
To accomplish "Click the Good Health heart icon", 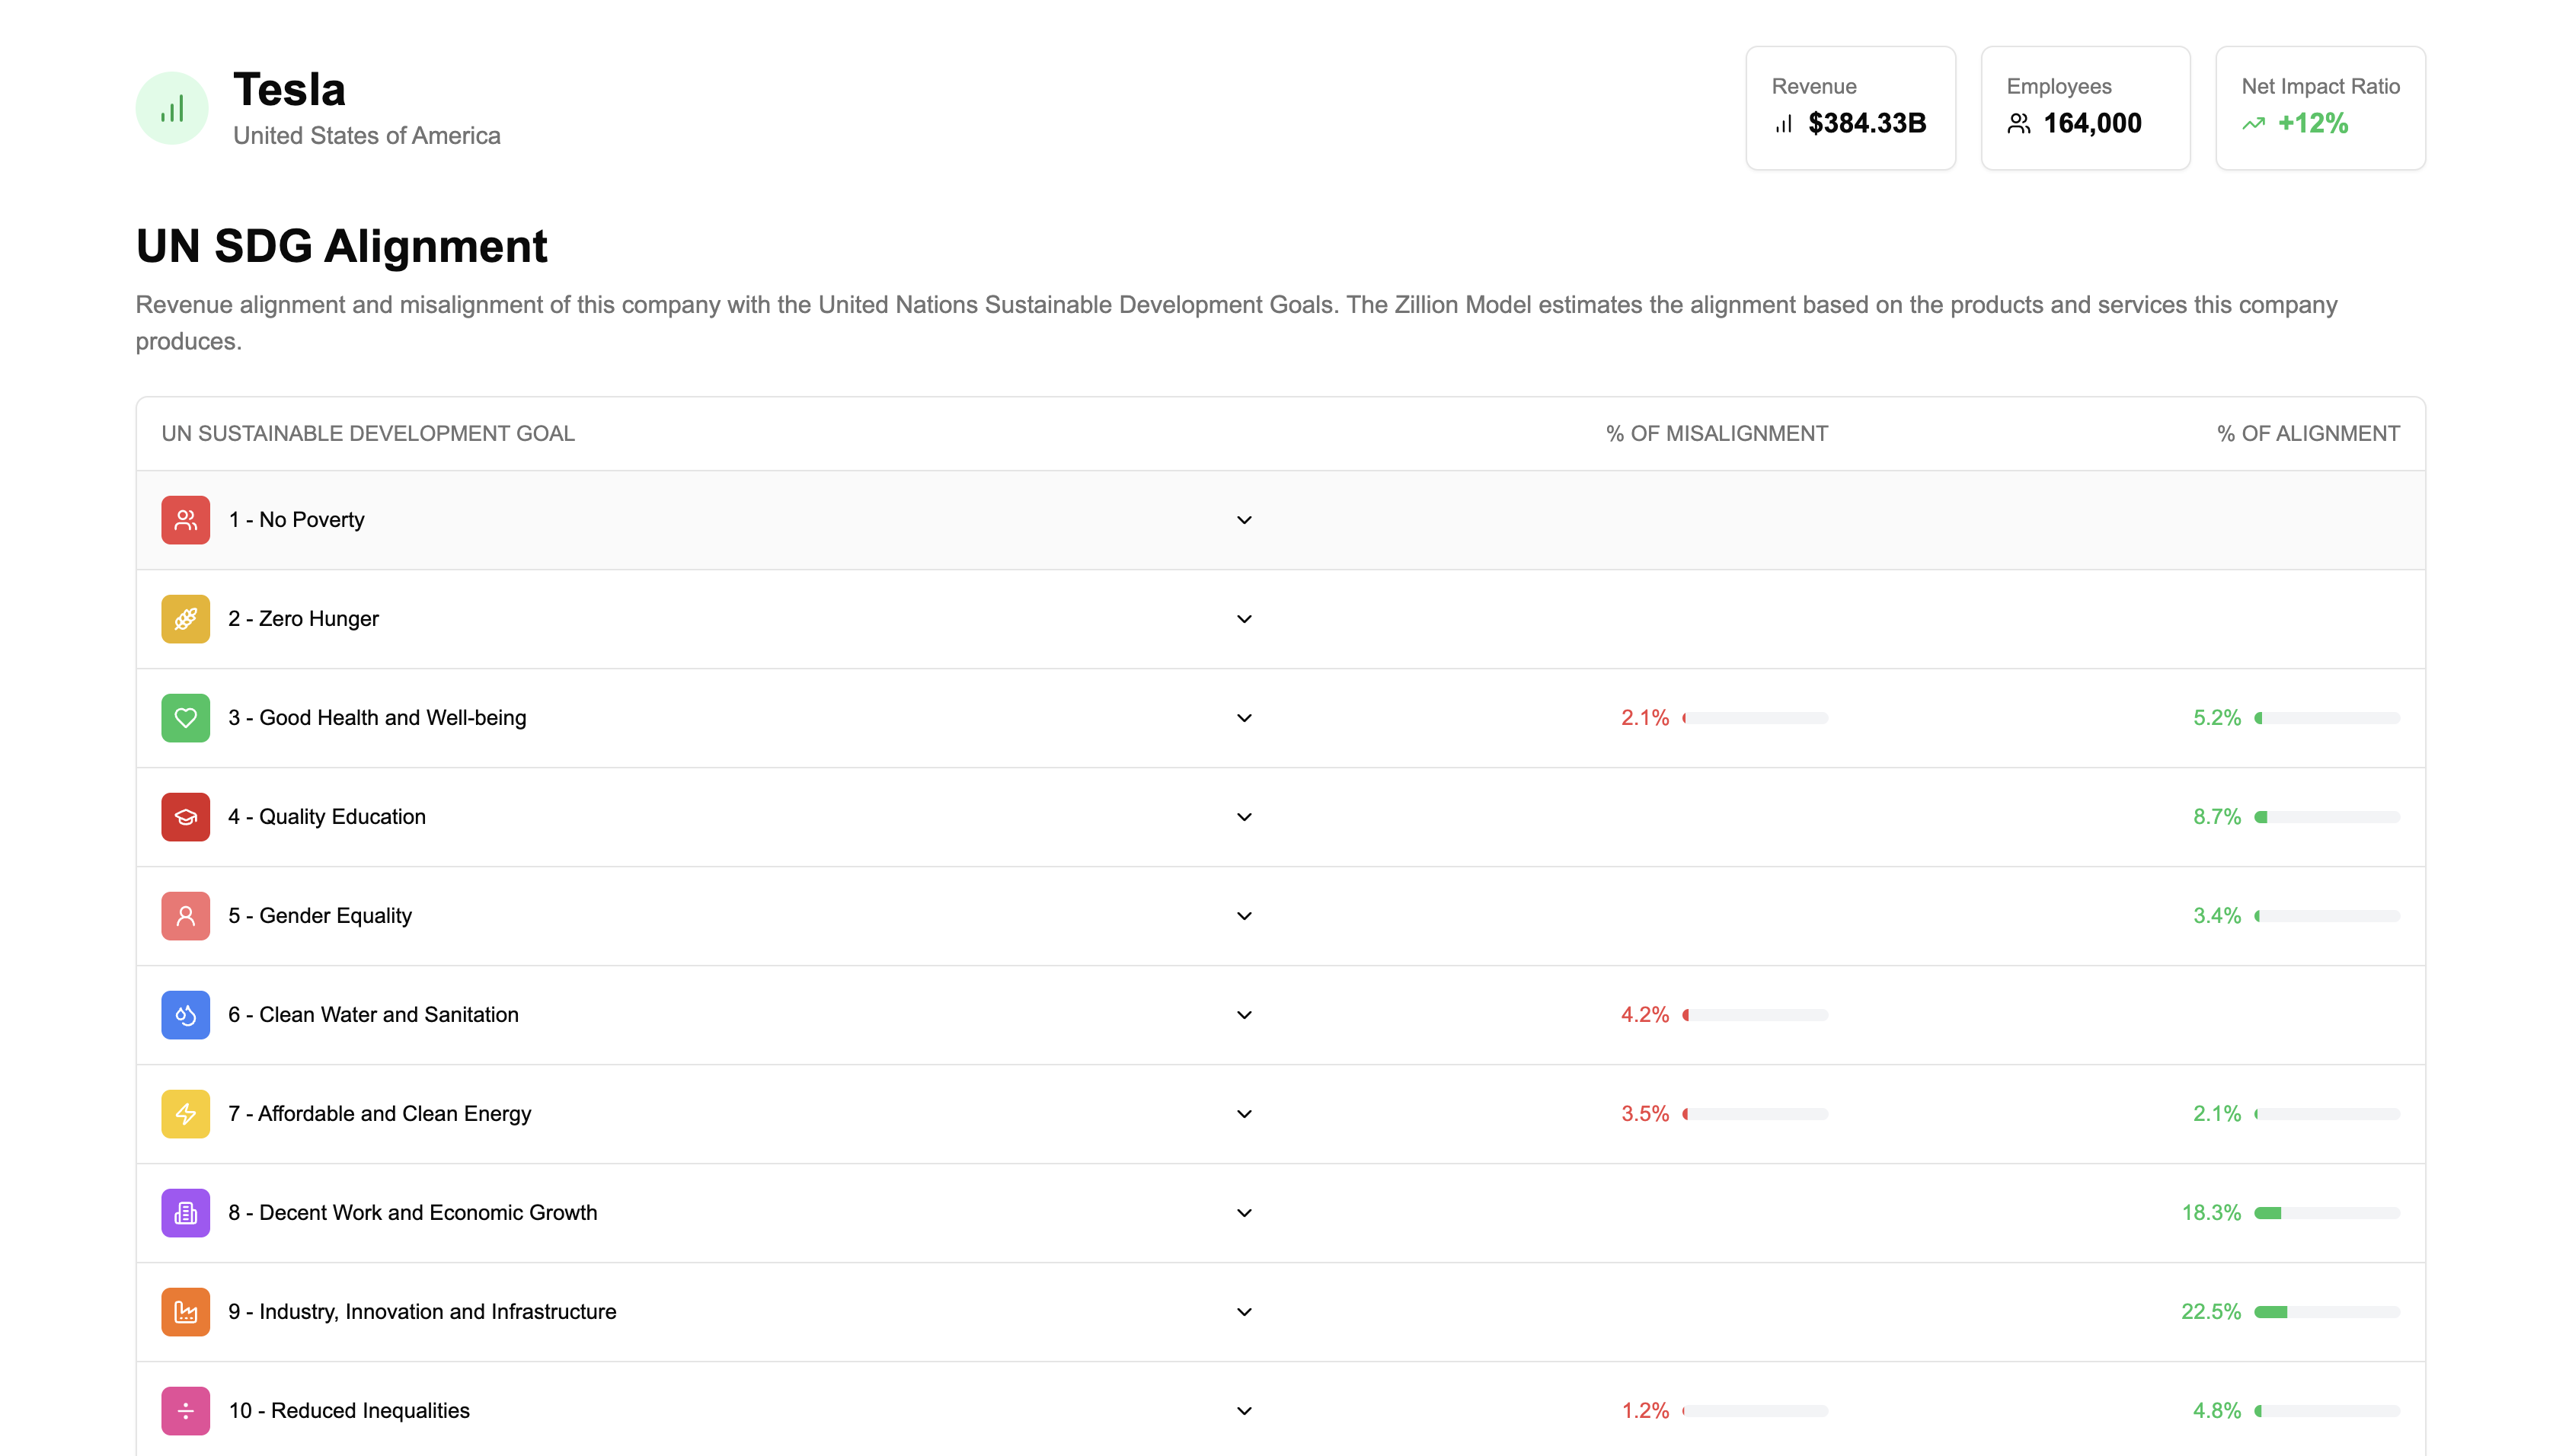I will coord(185,718).
